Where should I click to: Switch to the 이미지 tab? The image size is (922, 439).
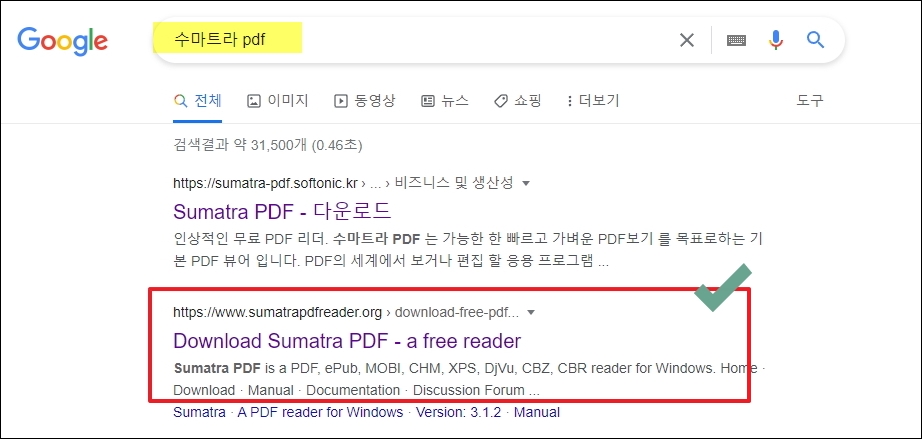click(x=278, y=101)
